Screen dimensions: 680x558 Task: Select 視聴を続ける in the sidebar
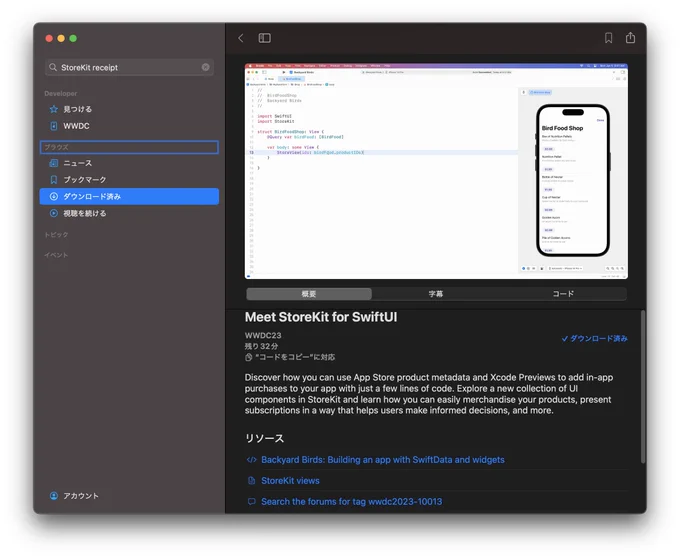point(129,213)
